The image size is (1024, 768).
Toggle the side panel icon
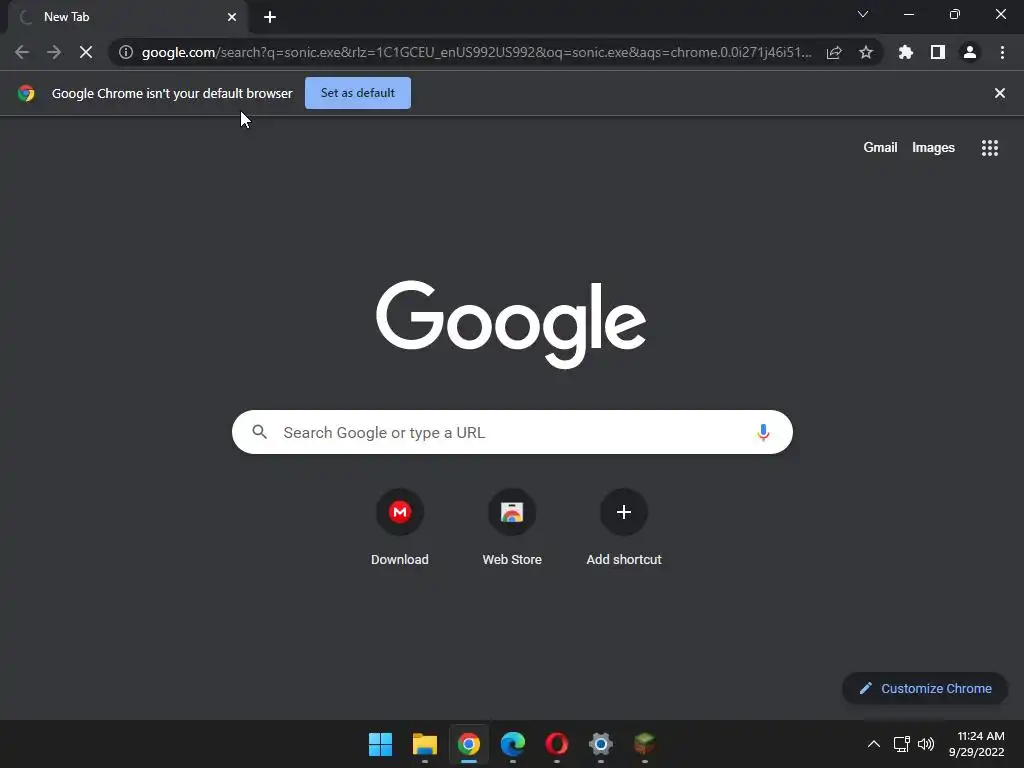pos(938,52)
